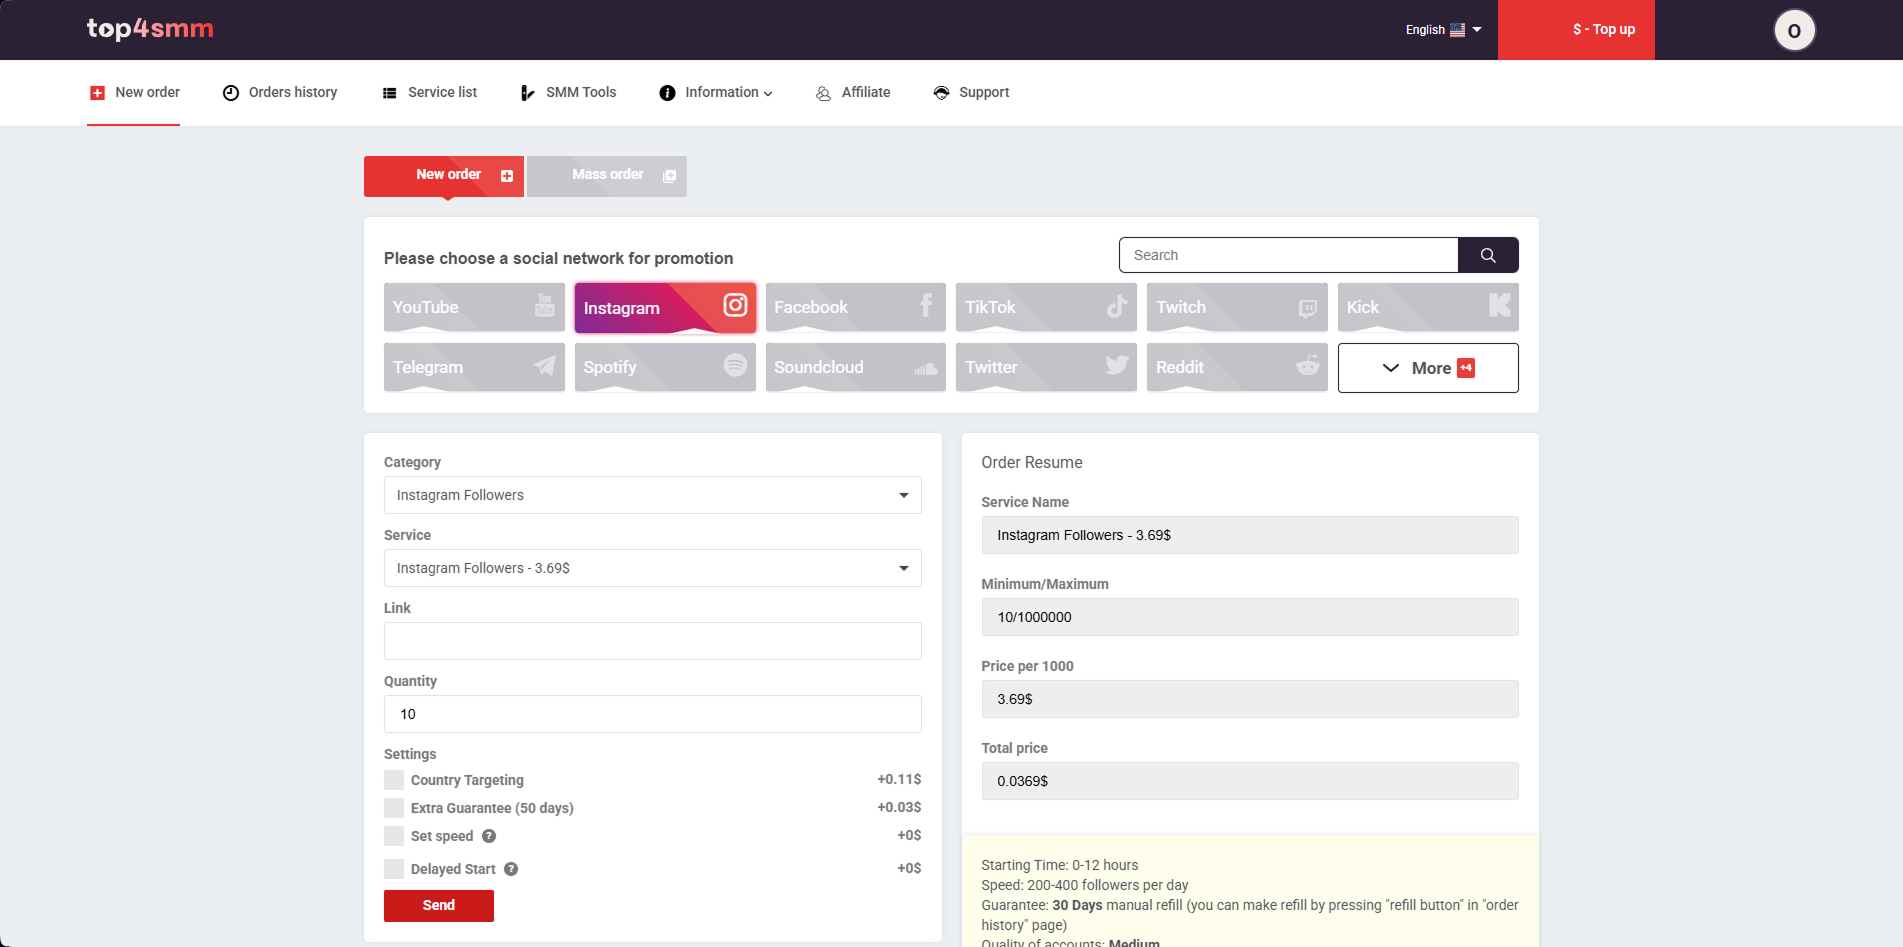Open SMM Tools page
1903x947 pixels.
(x=568, y=92)
